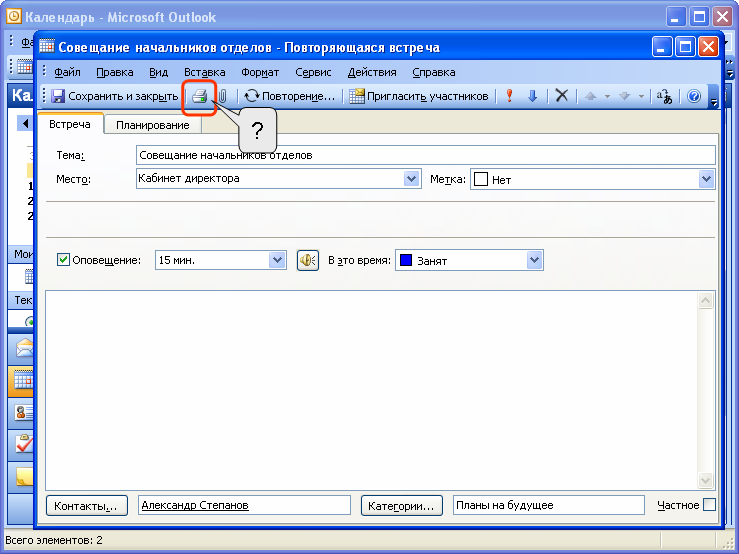
Task: Open Help question mark icon
Action: 694,96
